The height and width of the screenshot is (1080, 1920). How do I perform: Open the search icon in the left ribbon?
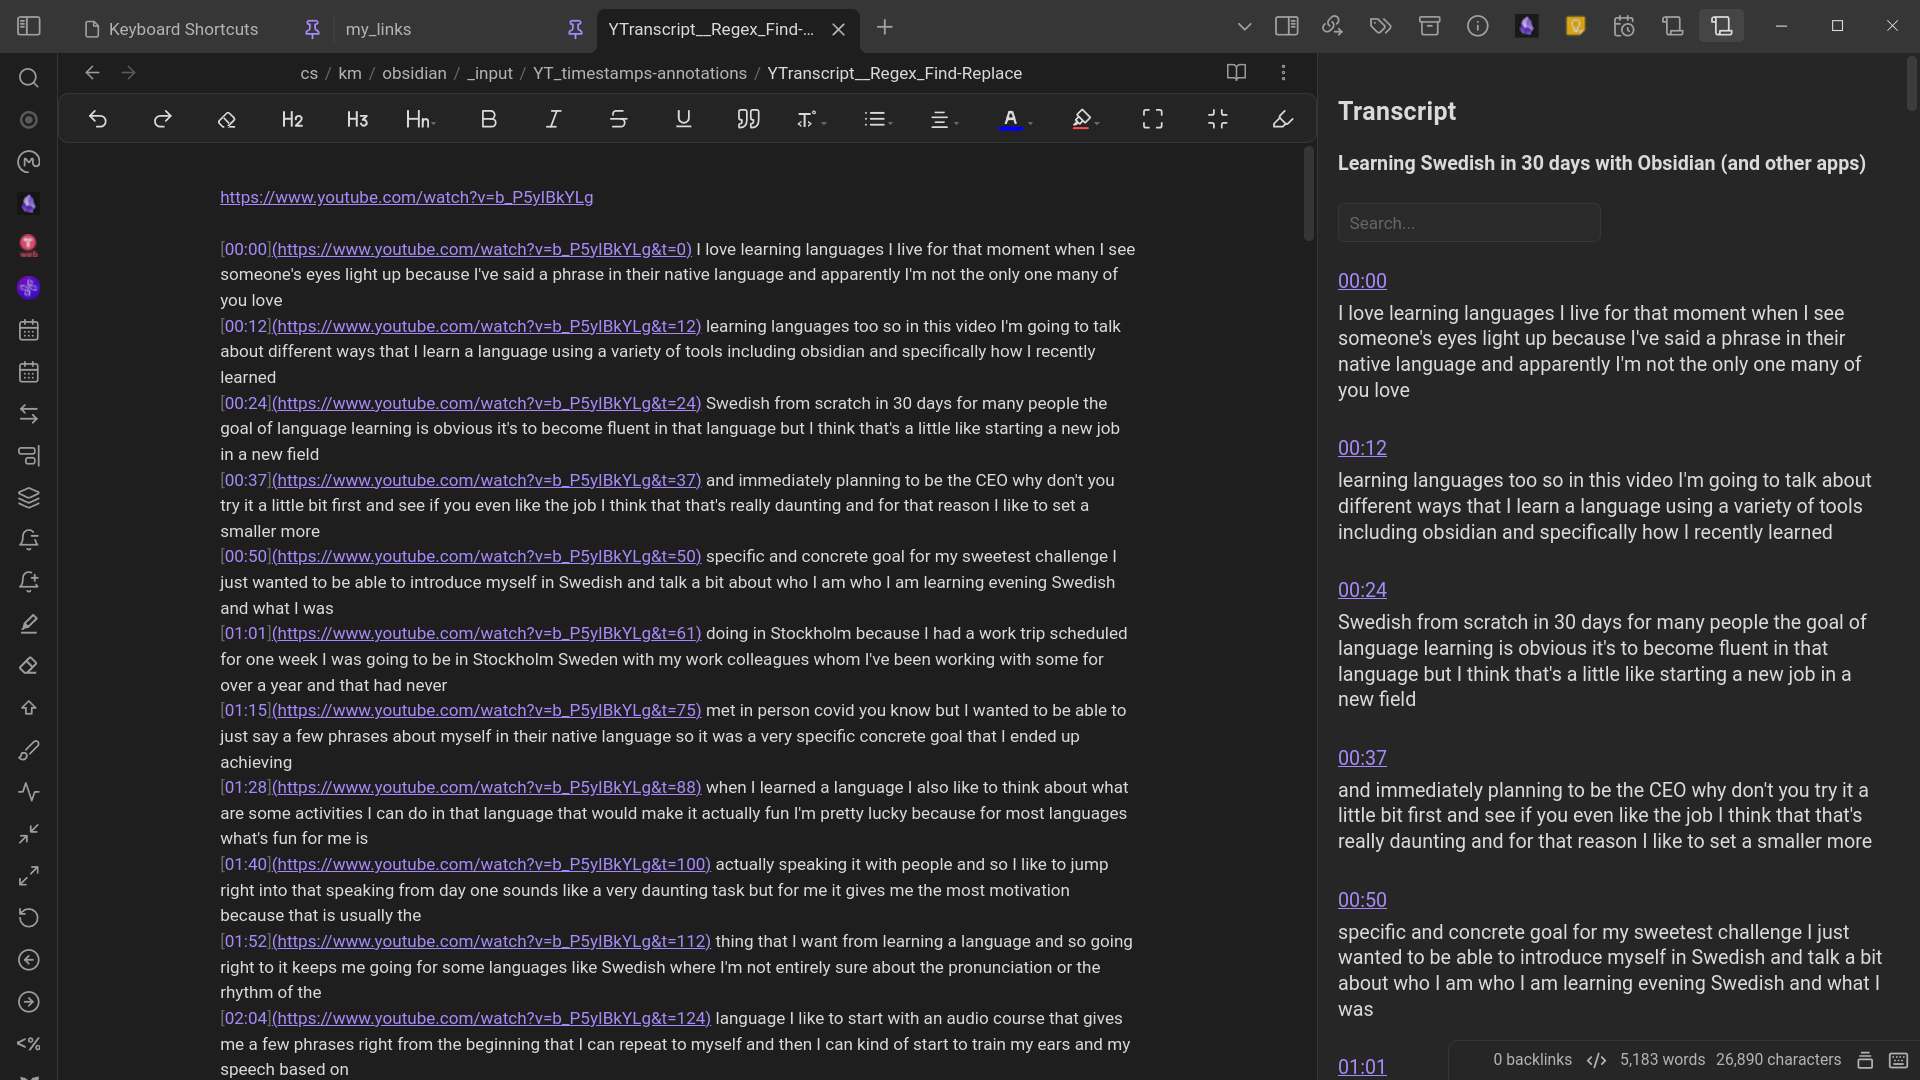click(x=28, y=77)
